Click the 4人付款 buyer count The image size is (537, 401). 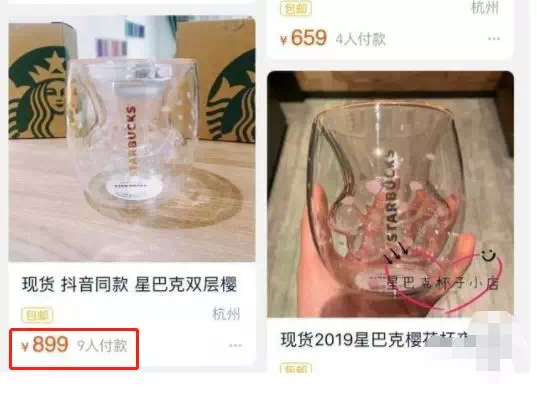361,39
